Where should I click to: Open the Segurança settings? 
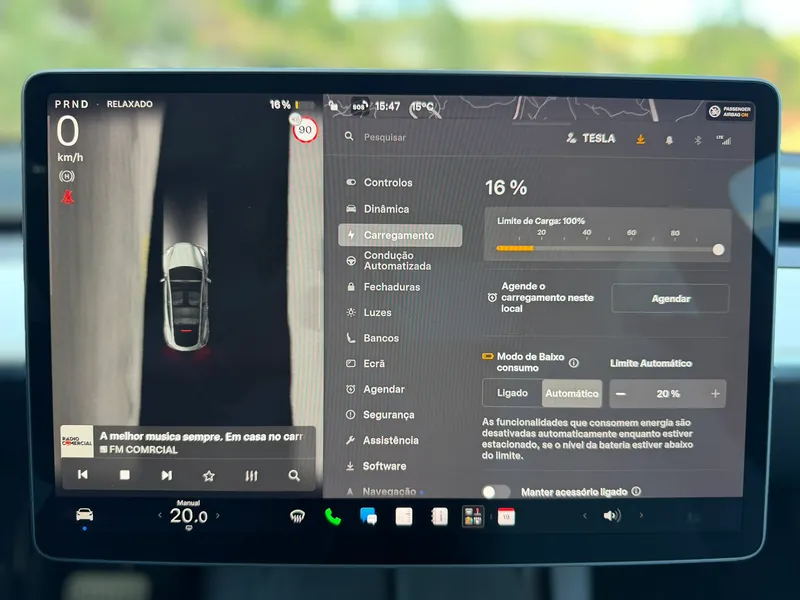point(380,415)
